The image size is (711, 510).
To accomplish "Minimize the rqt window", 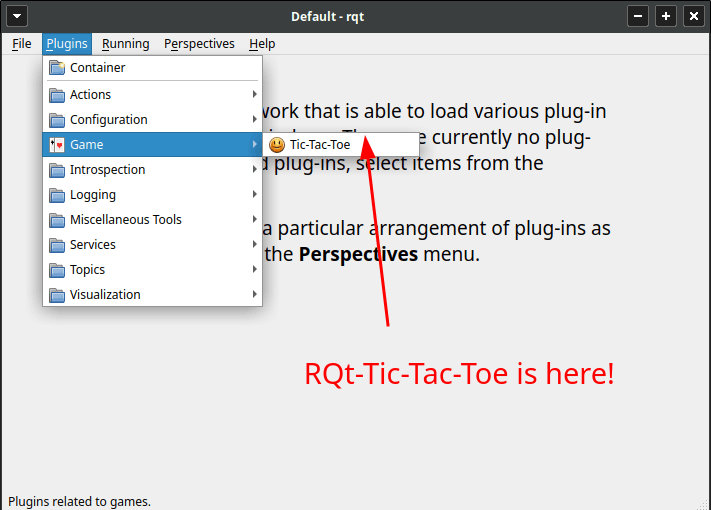I will (638, 16).
